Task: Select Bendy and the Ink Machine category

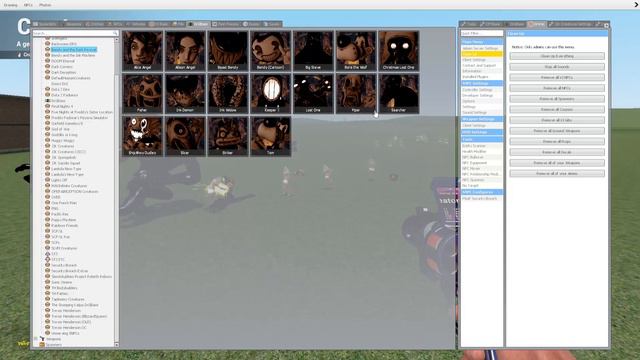Action: (x=73, y=55)
